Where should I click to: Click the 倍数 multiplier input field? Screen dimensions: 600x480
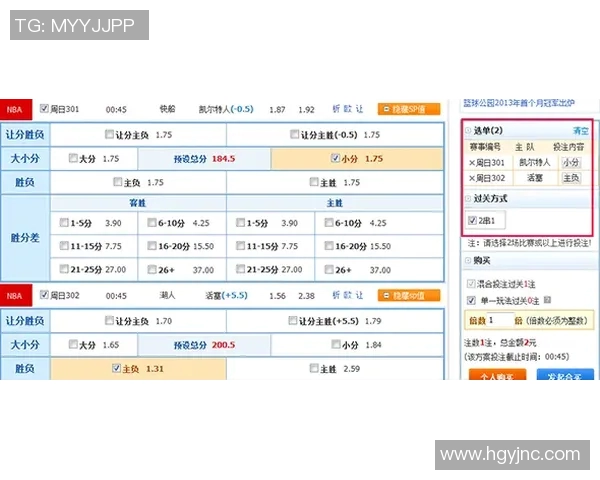[x=498, y=320]
